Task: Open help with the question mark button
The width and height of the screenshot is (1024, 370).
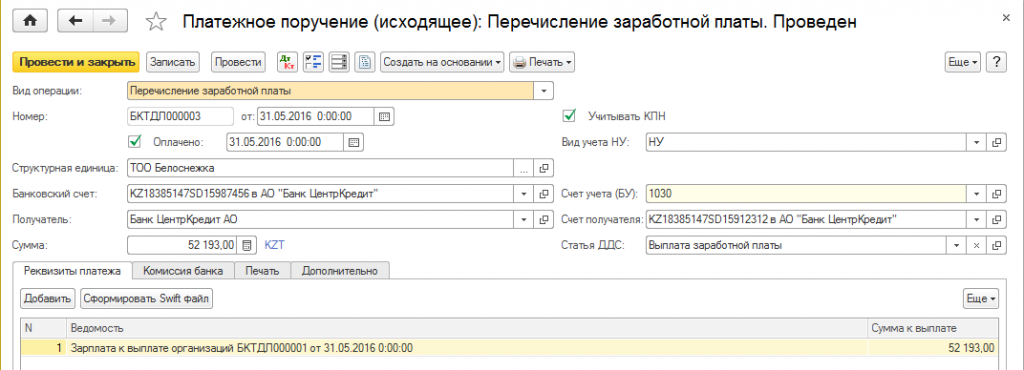Action: click(x=996, y=62)
